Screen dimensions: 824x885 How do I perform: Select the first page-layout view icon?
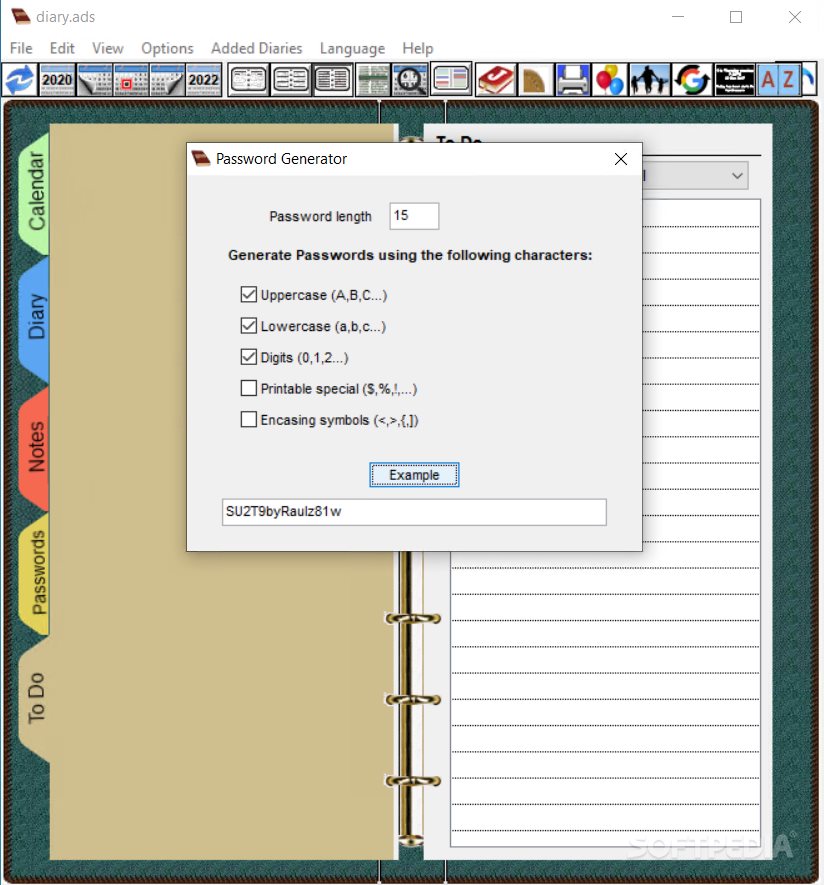pyautogui.click(x=248, y=80)
